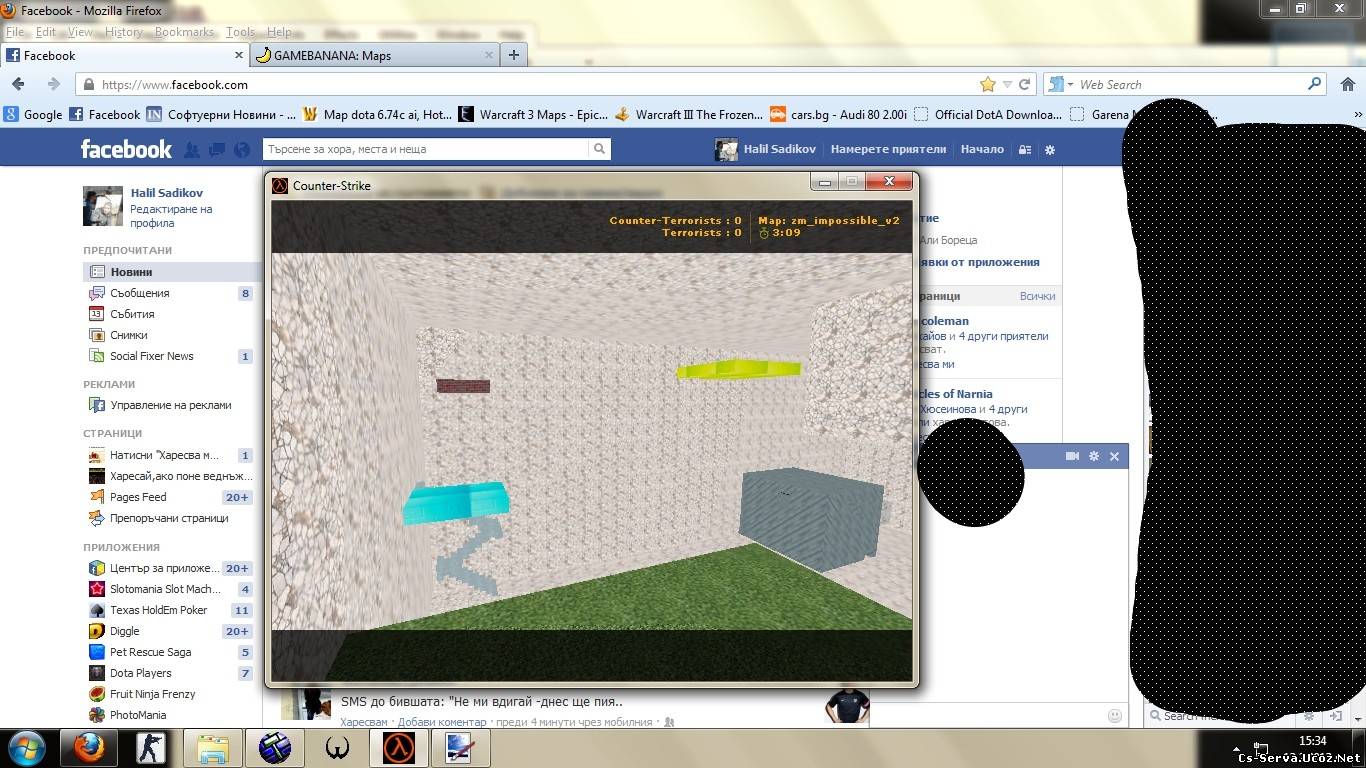This screenshot has width=1366, height=768.
Task: Click Halil Sadikov name in header
Action: click(779, 149)
